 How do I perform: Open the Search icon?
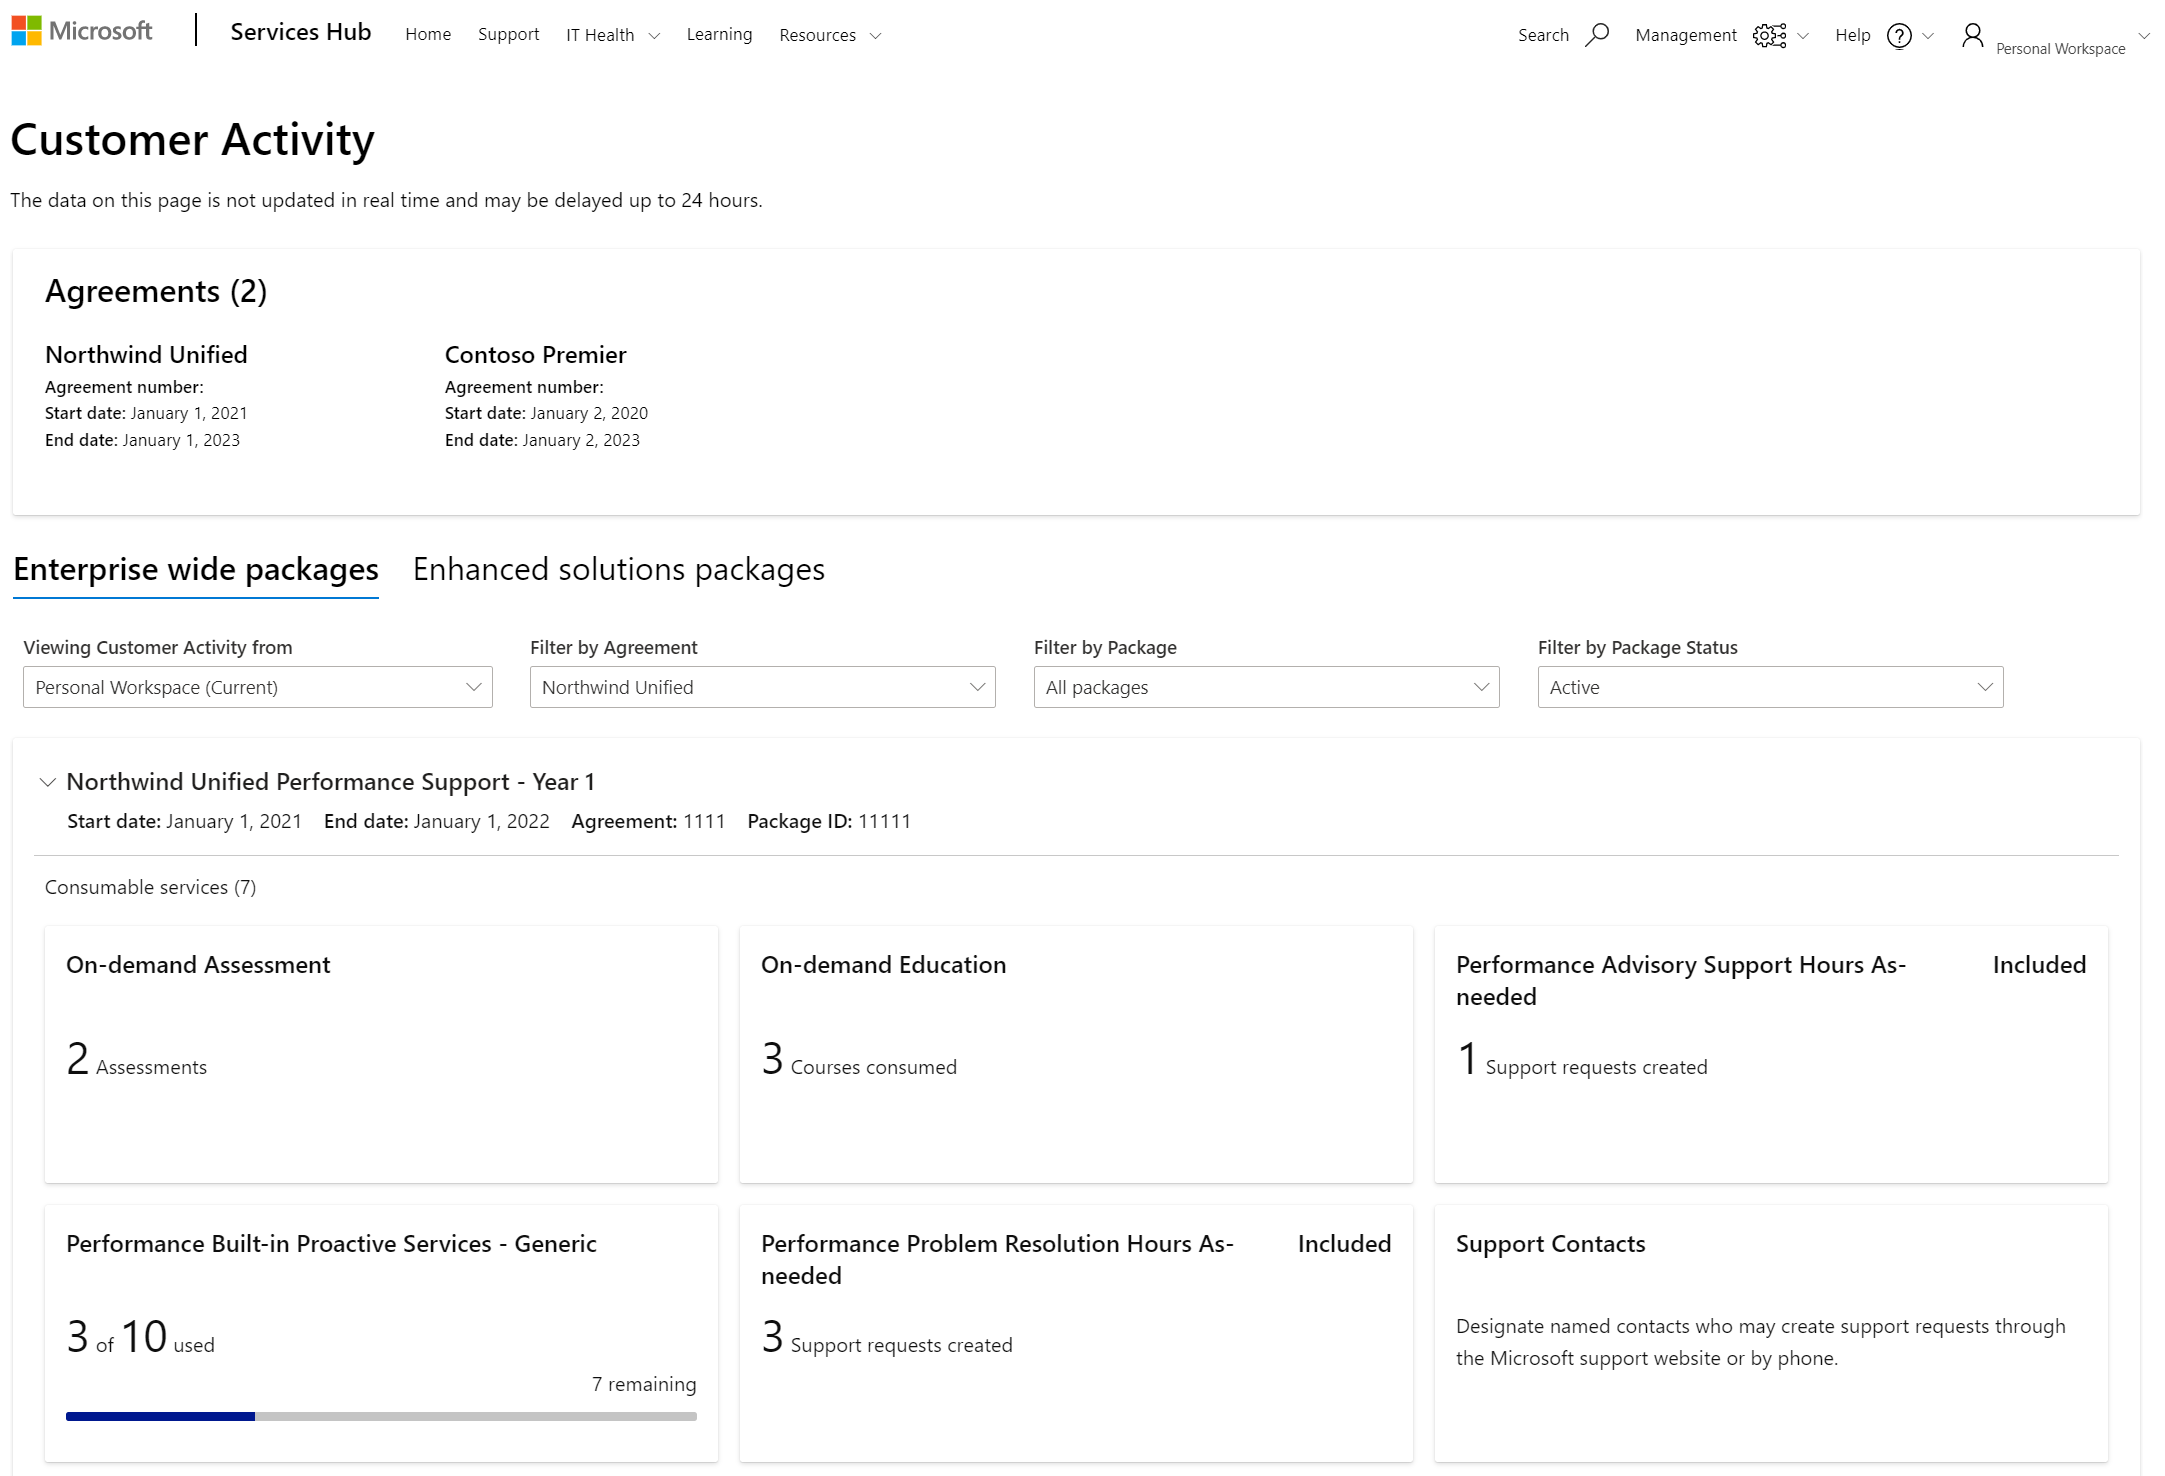tap(1594, 33)
